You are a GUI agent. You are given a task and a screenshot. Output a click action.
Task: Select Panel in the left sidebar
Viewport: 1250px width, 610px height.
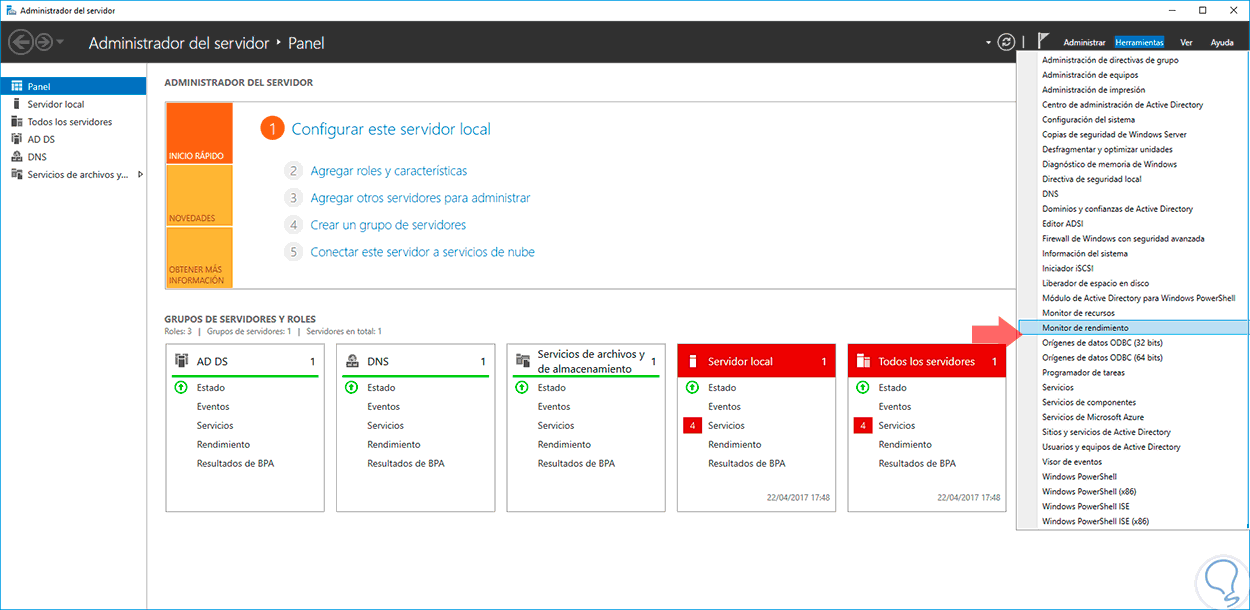coord(73,87)
